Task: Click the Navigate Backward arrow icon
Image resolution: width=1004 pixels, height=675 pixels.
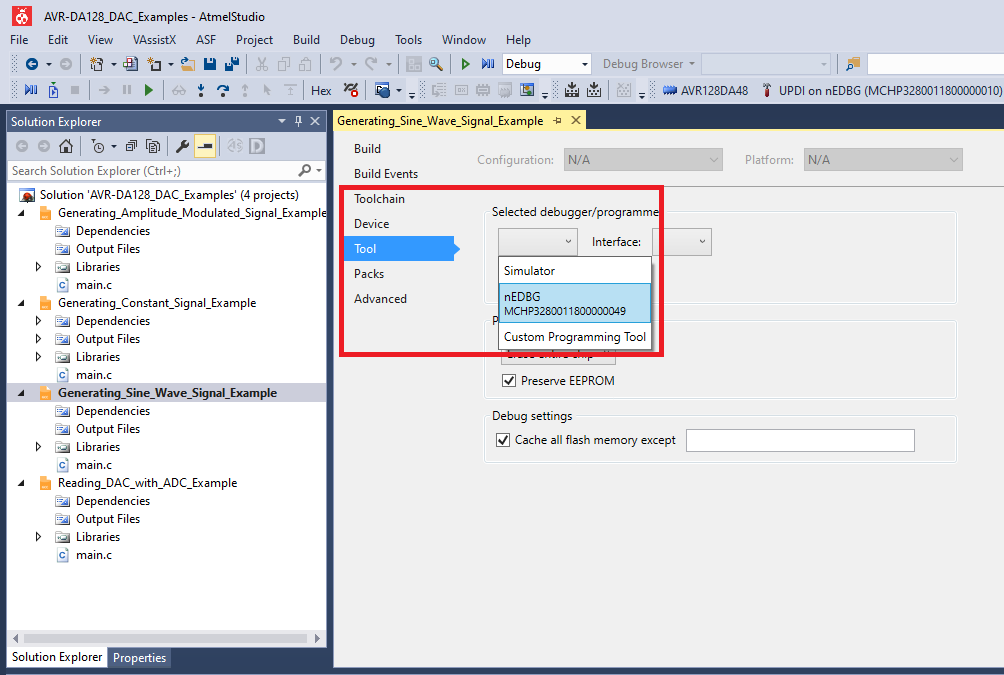Action: point(31,64)
